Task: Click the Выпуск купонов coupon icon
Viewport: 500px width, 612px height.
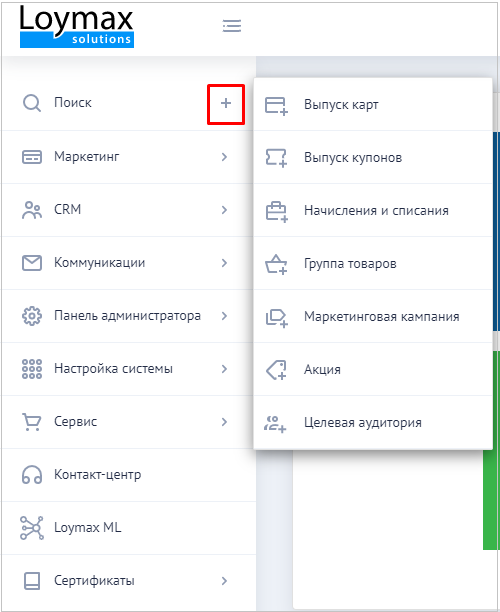Action: tap(276, 158)
